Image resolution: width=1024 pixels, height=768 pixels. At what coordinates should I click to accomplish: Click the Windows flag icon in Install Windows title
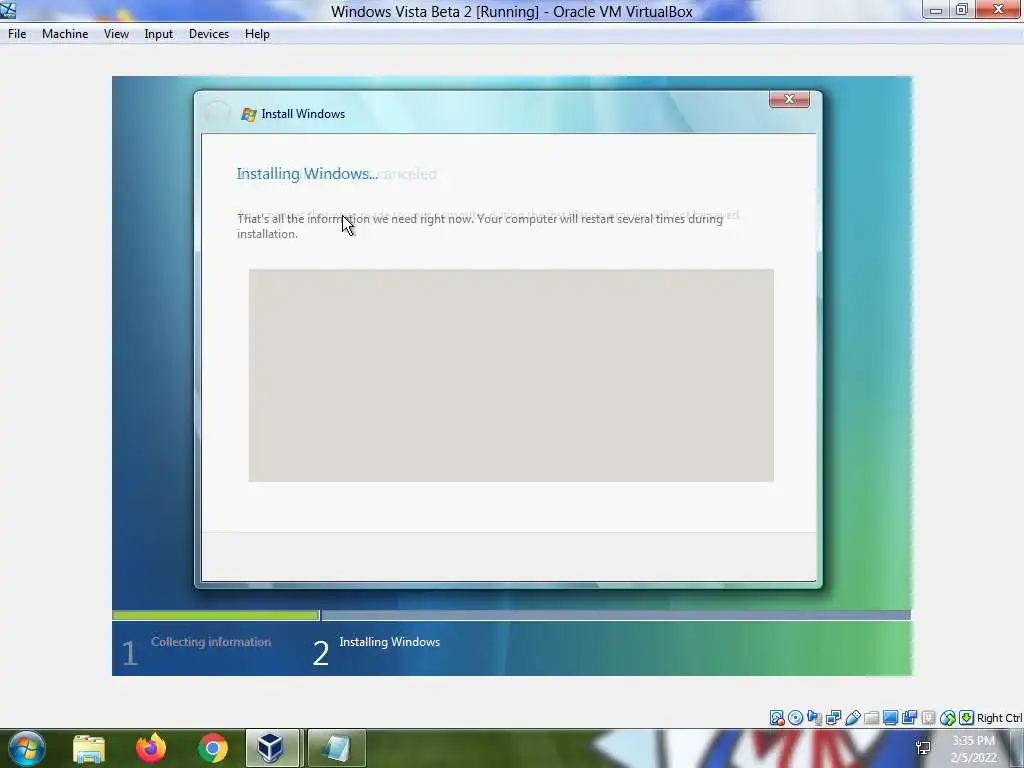click(249, 114)
